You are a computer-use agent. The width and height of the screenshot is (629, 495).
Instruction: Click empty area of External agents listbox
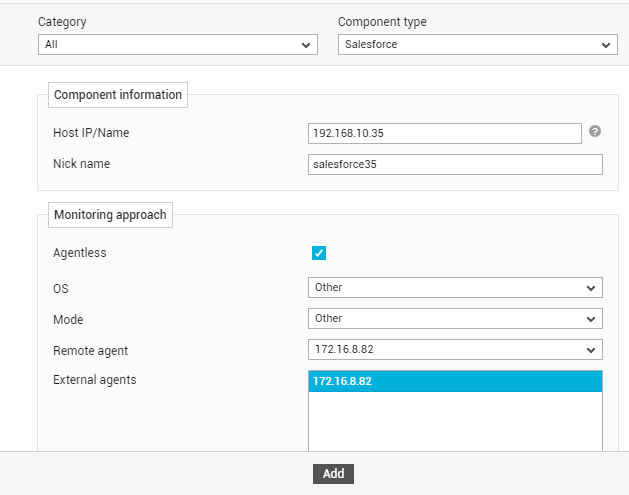pos(455,421)
